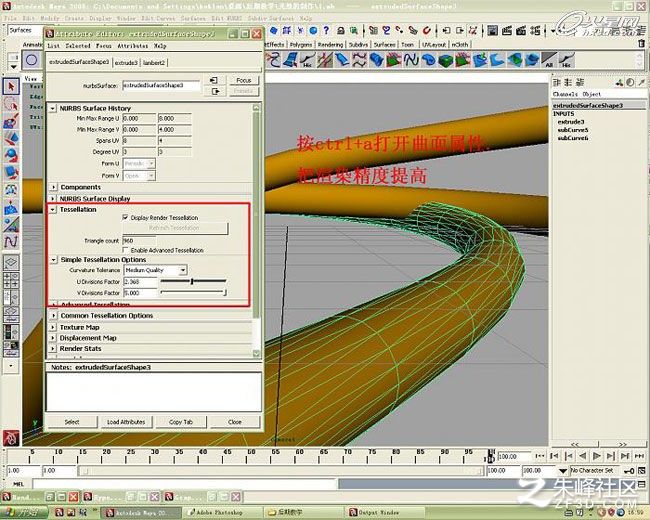Viewport: 650px width, 520px height.
Task: Pick the Paint Selection tool
Action: point(11,121)
